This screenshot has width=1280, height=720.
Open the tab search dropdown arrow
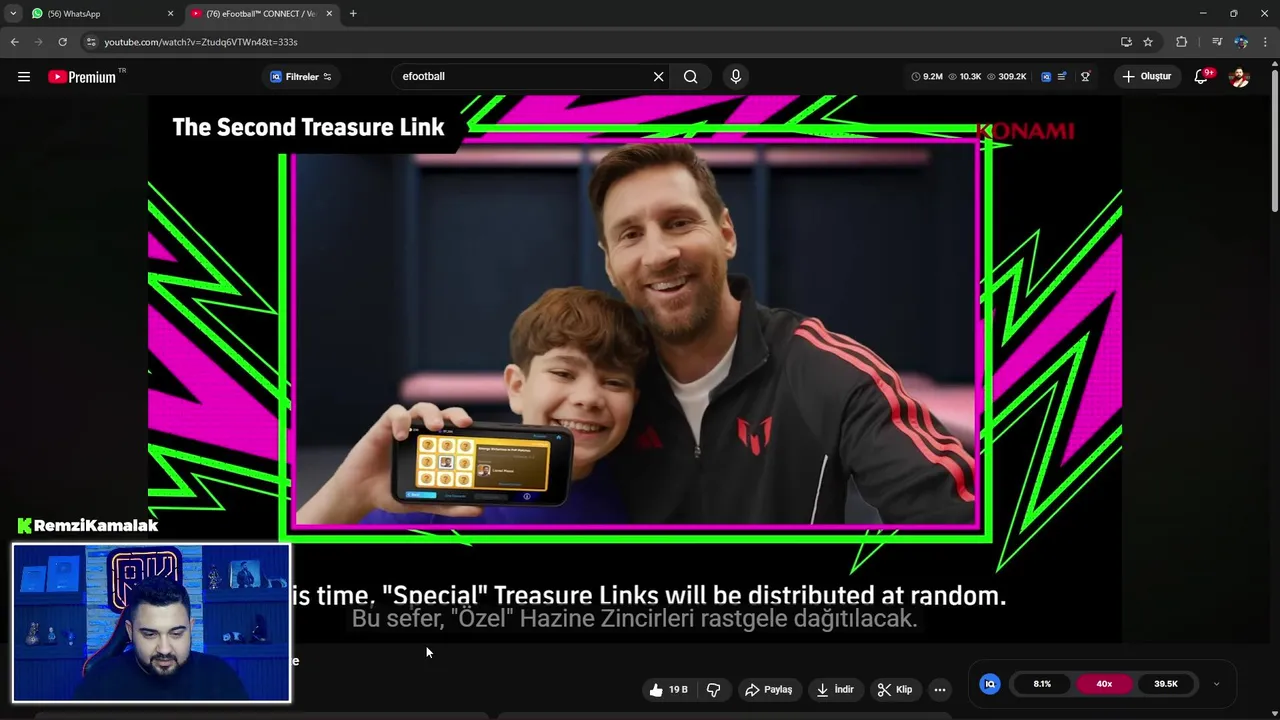(x=13, y=14)
